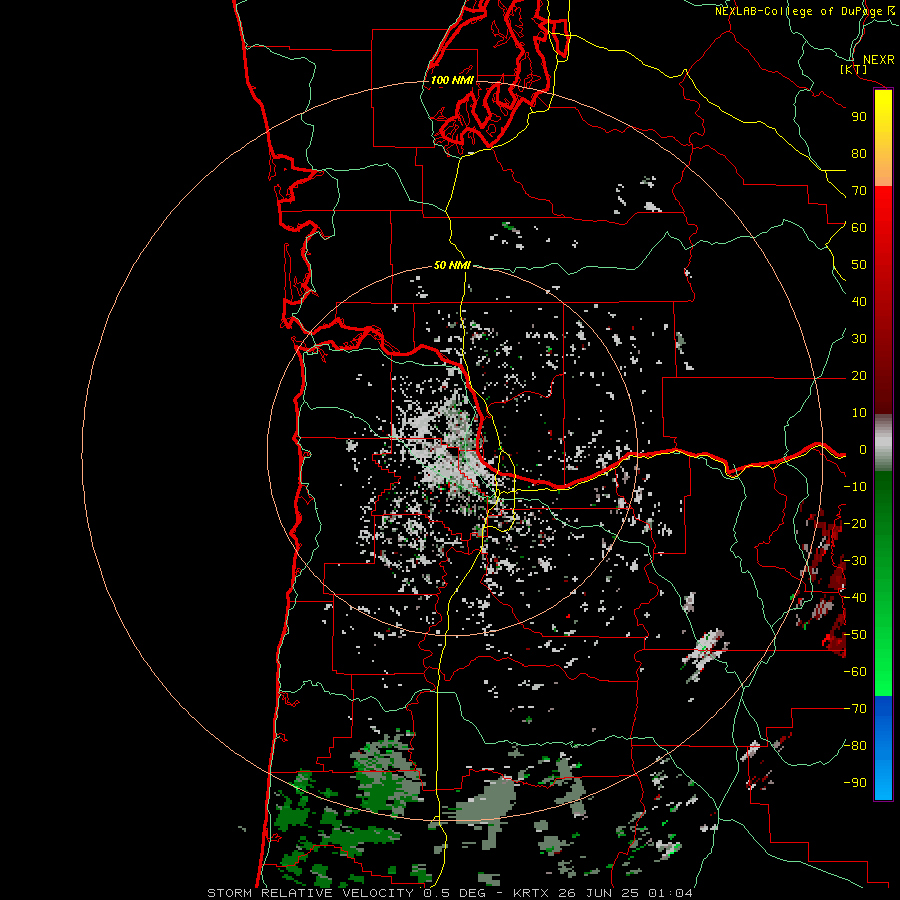
Task: Click the 60 value on the velocity scale
Action: click(x=859, y=228)
